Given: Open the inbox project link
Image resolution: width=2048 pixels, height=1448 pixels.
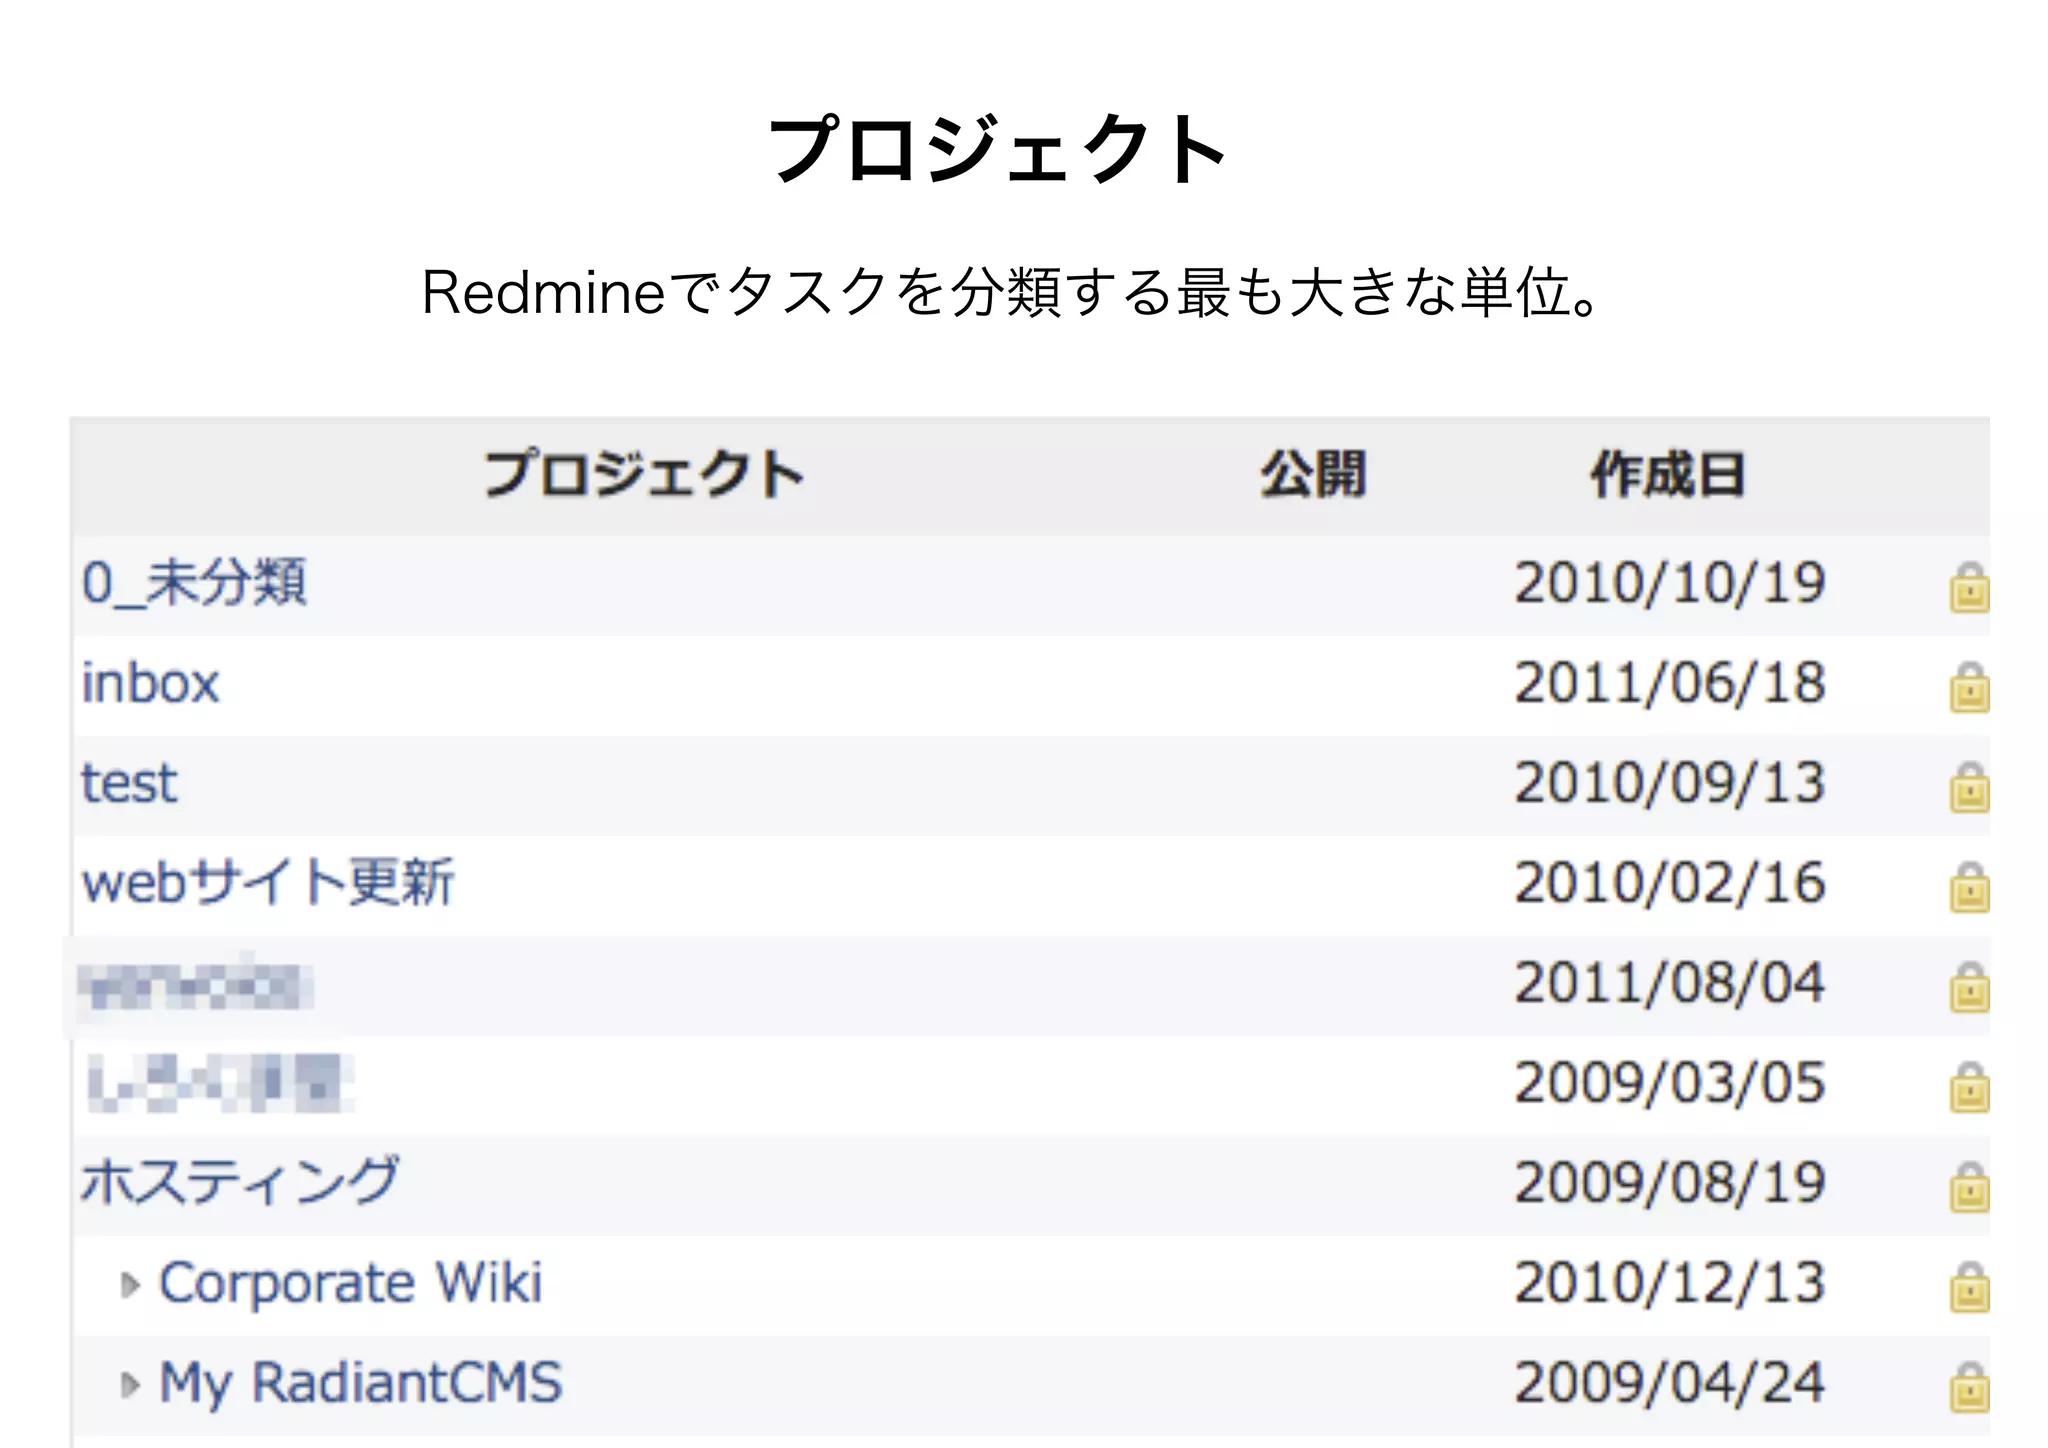Looking at the screenshot, I should (150, 684).
